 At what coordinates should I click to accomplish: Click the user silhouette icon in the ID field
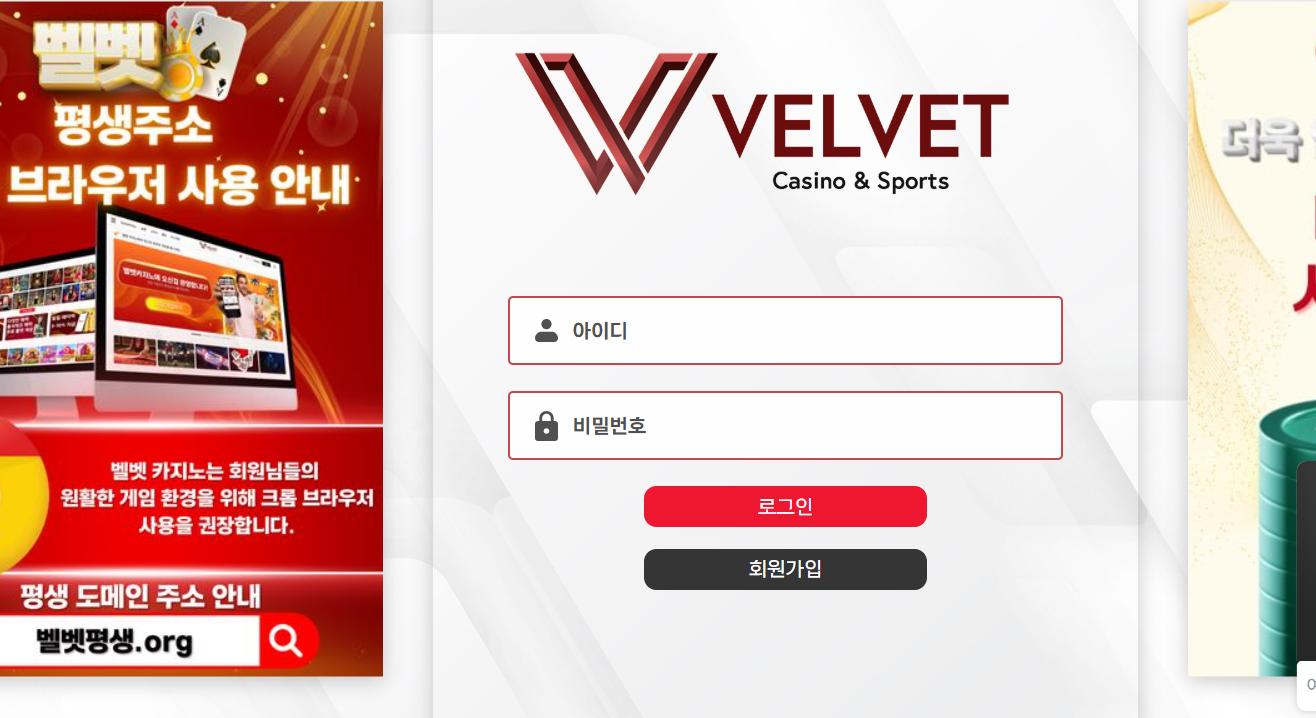pos(546,331)
